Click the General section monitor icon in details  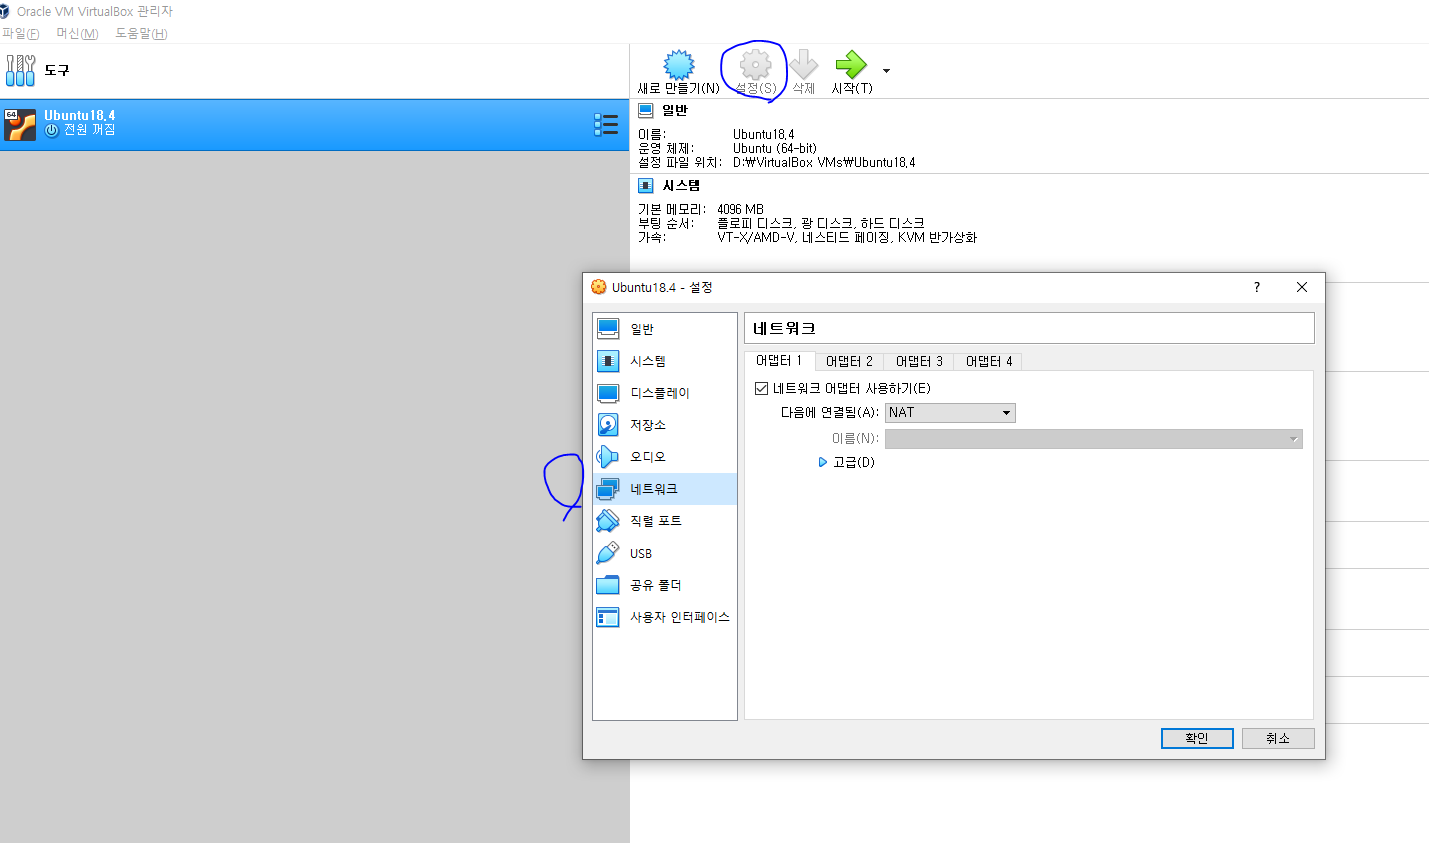[x=646, y=110]
